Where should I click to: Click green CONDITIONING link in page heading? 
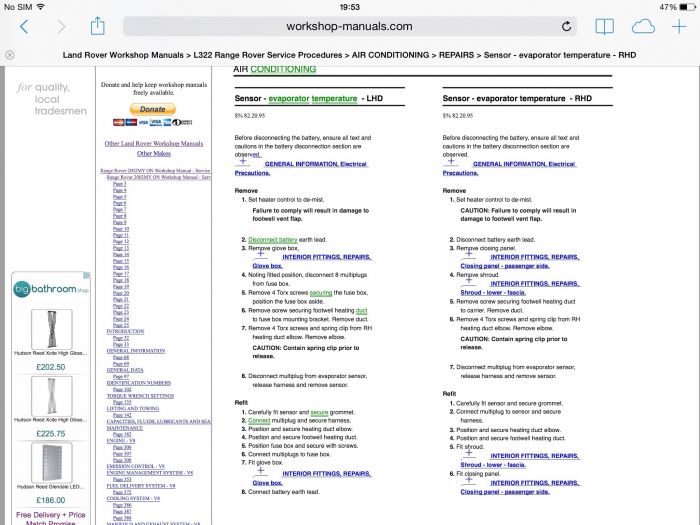283,69
